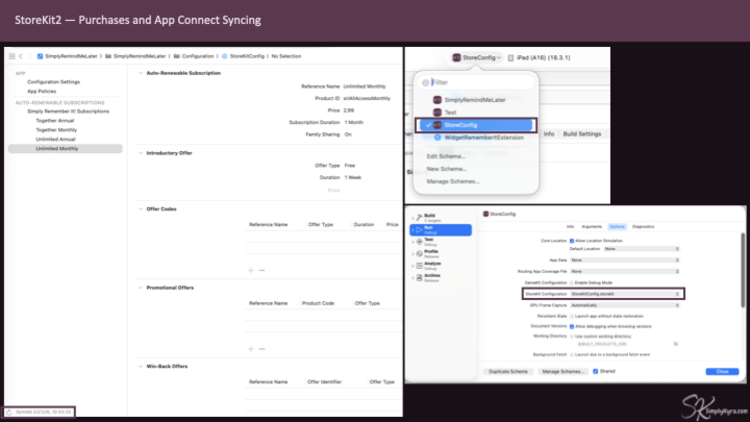Go forward with the editor forward arrow
Viewport: 750px width, 422px height.
(x=29, y=56)
